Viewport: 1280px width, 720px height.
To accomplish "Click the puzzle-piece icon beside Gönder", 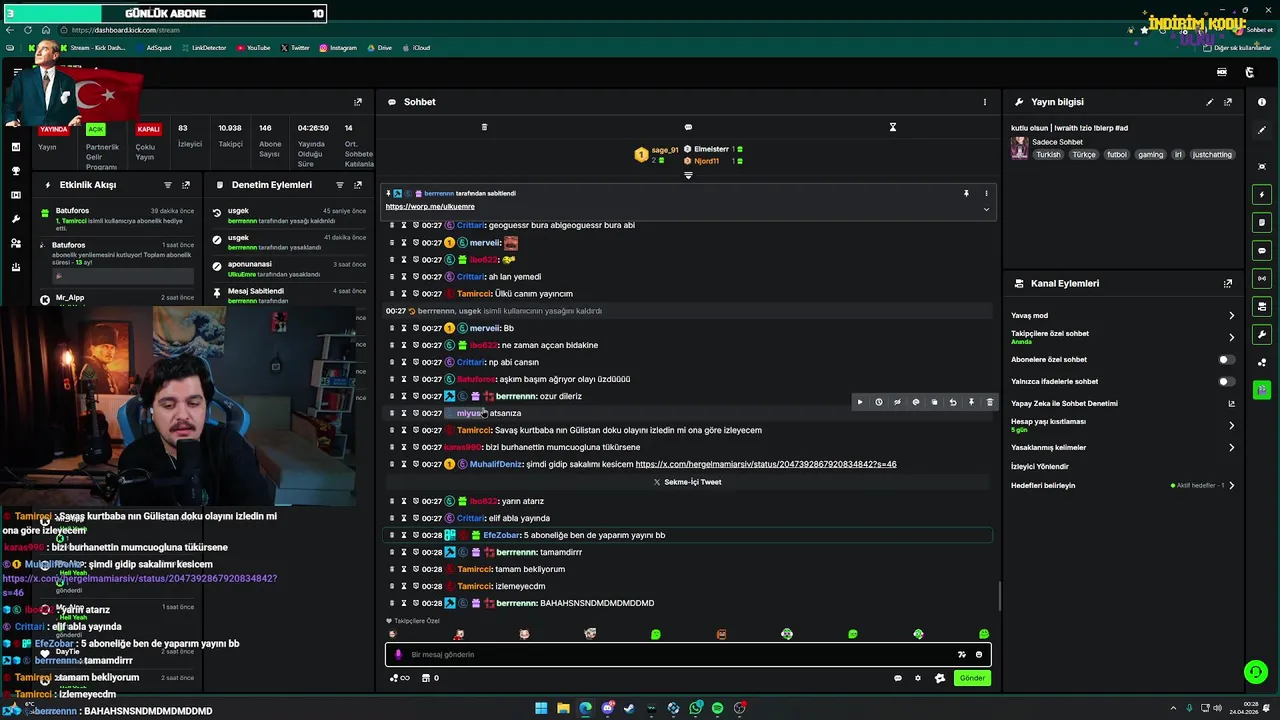I will (939, 678).
